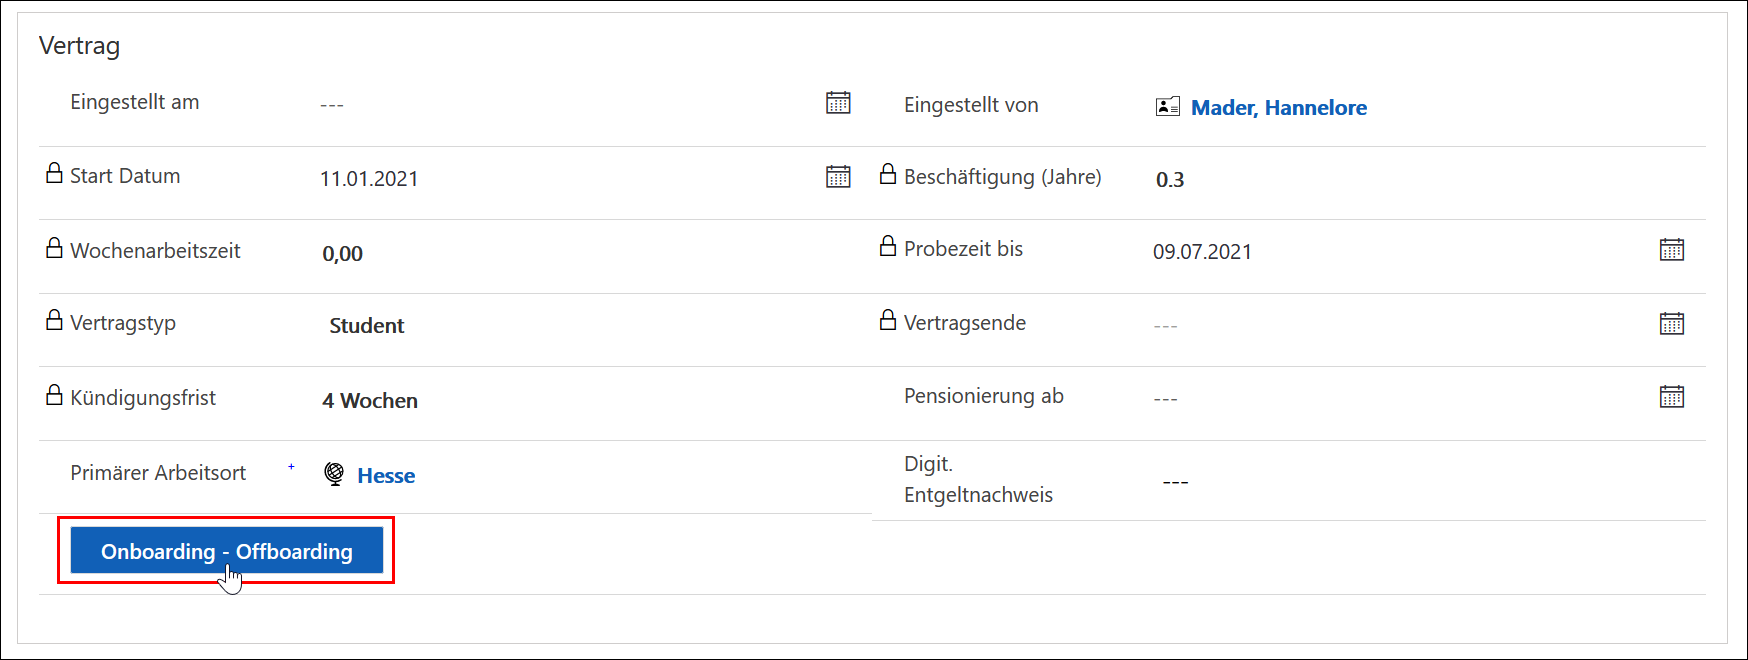Open calendar picker for Start Datum

point(838,177)
